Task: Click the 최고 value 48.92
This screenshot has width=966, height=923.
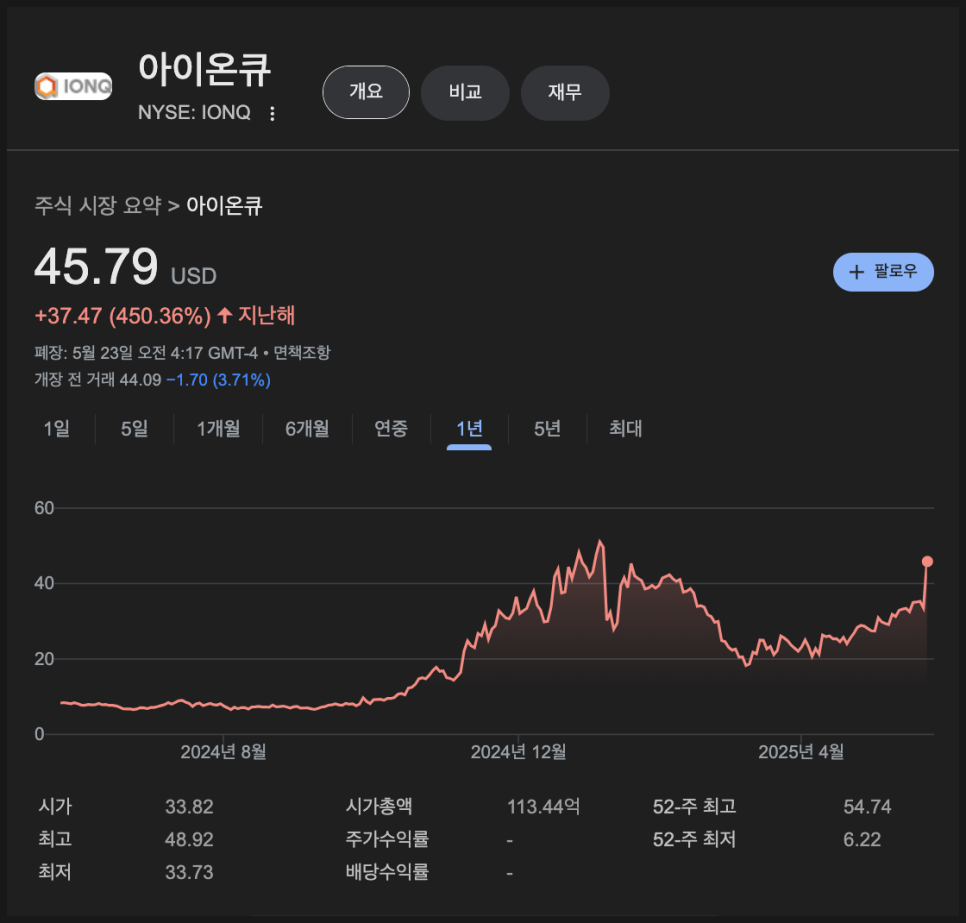Action: 189,839
